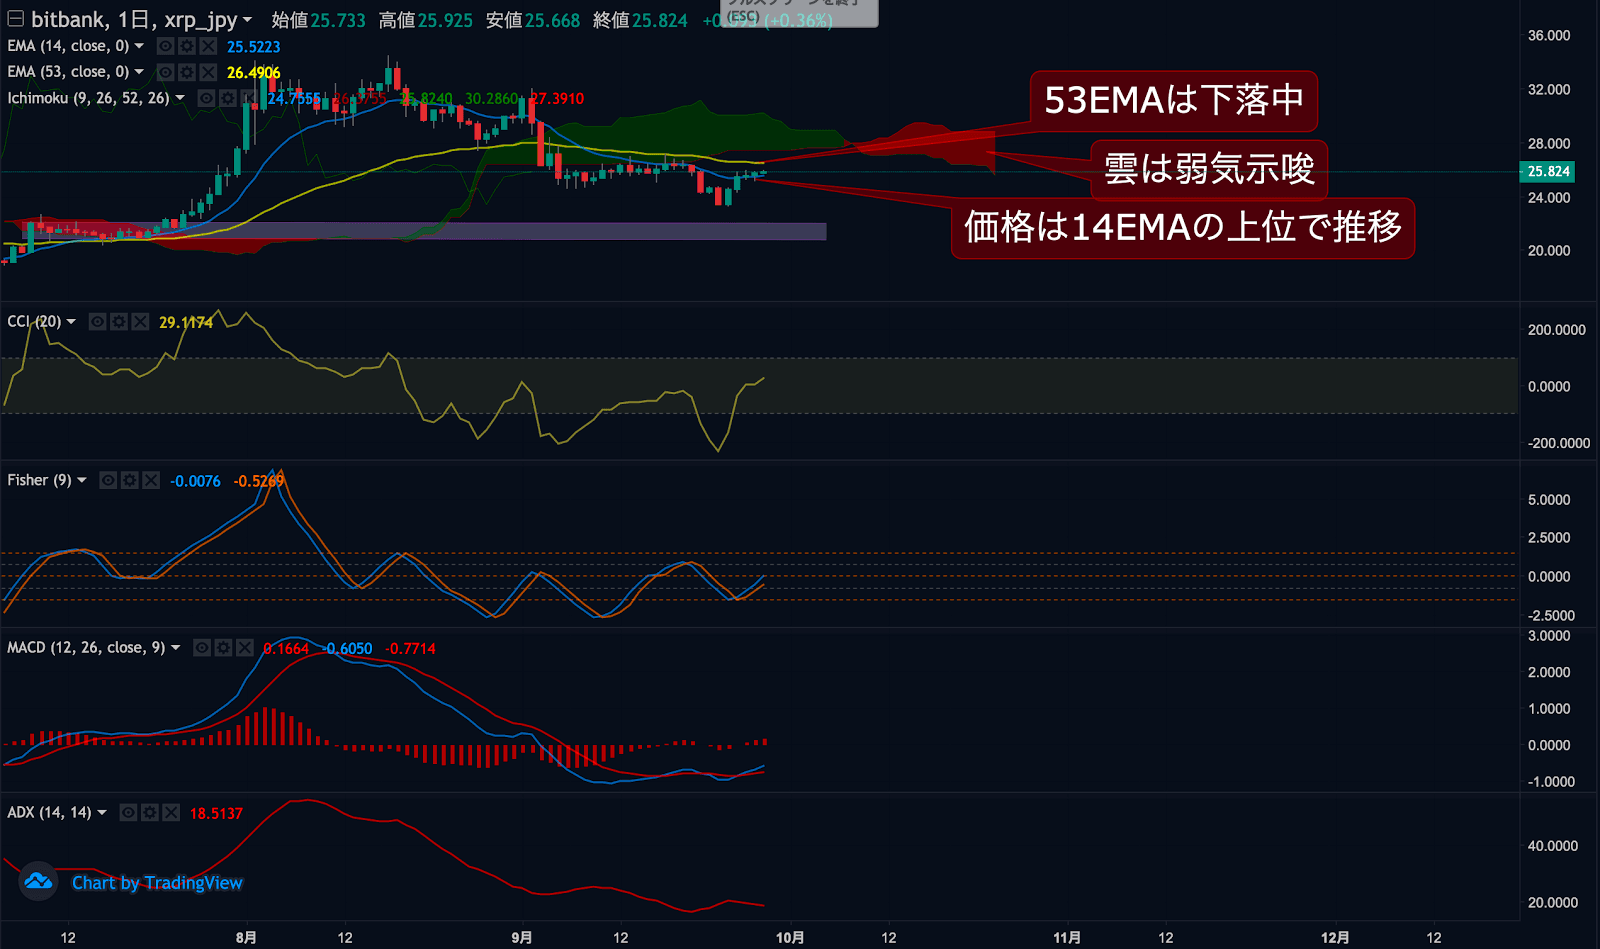
Task: Toggle the MACD pane visibility eye icon
Action: coord(202,647)
